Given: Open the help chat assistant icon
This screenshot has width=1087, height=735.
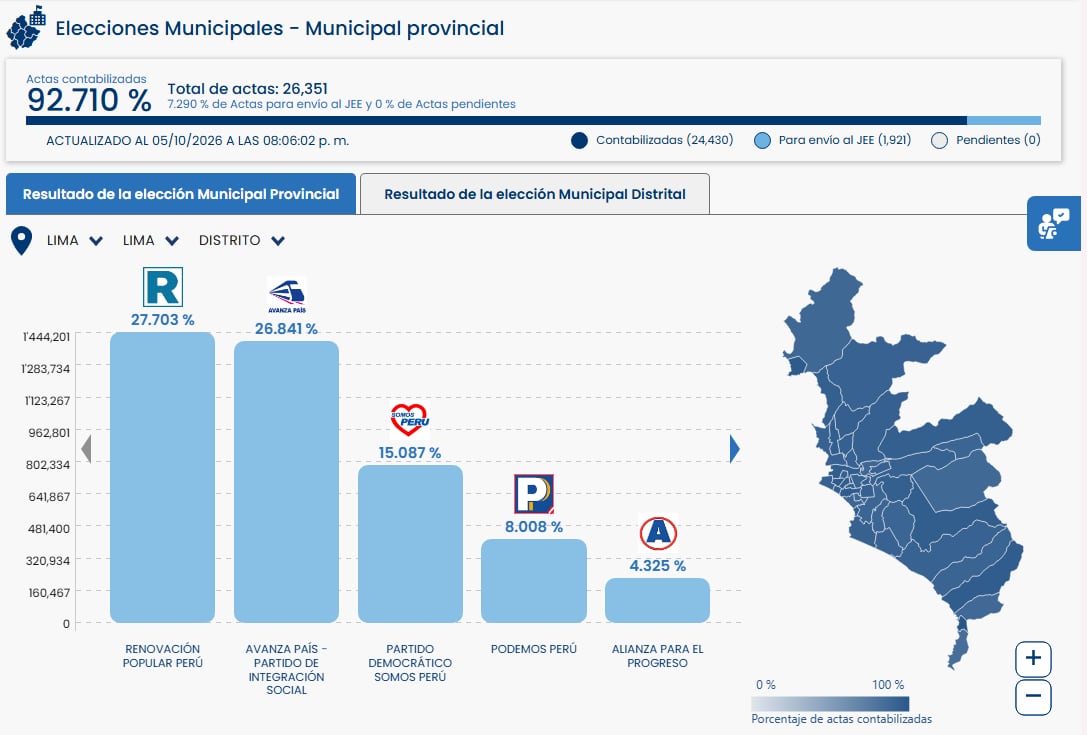Looking at the screenshot, I should 1053,223.
